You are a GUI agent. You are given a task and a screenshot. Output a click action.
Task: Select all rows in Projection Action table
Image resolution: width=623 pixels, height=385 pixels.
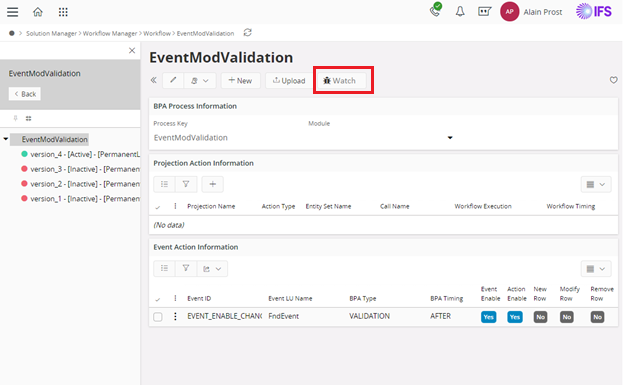click(158, 207)
